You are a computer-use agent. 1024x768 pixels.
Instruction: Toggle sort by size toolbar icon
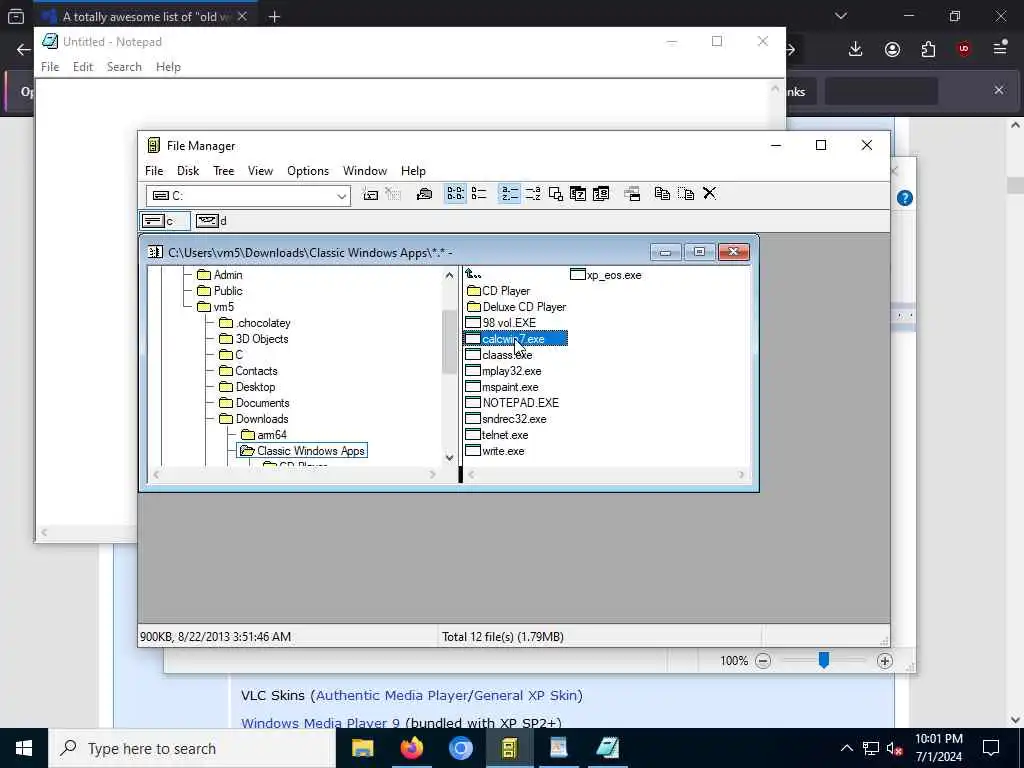556,194
